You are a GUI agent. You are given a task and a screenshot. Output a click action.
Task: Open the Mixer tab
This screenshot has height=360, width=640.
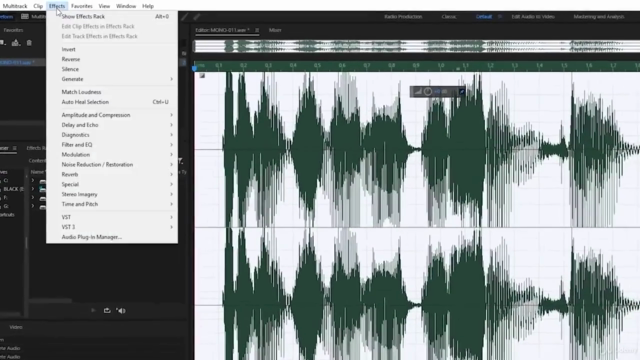[275, 30]
